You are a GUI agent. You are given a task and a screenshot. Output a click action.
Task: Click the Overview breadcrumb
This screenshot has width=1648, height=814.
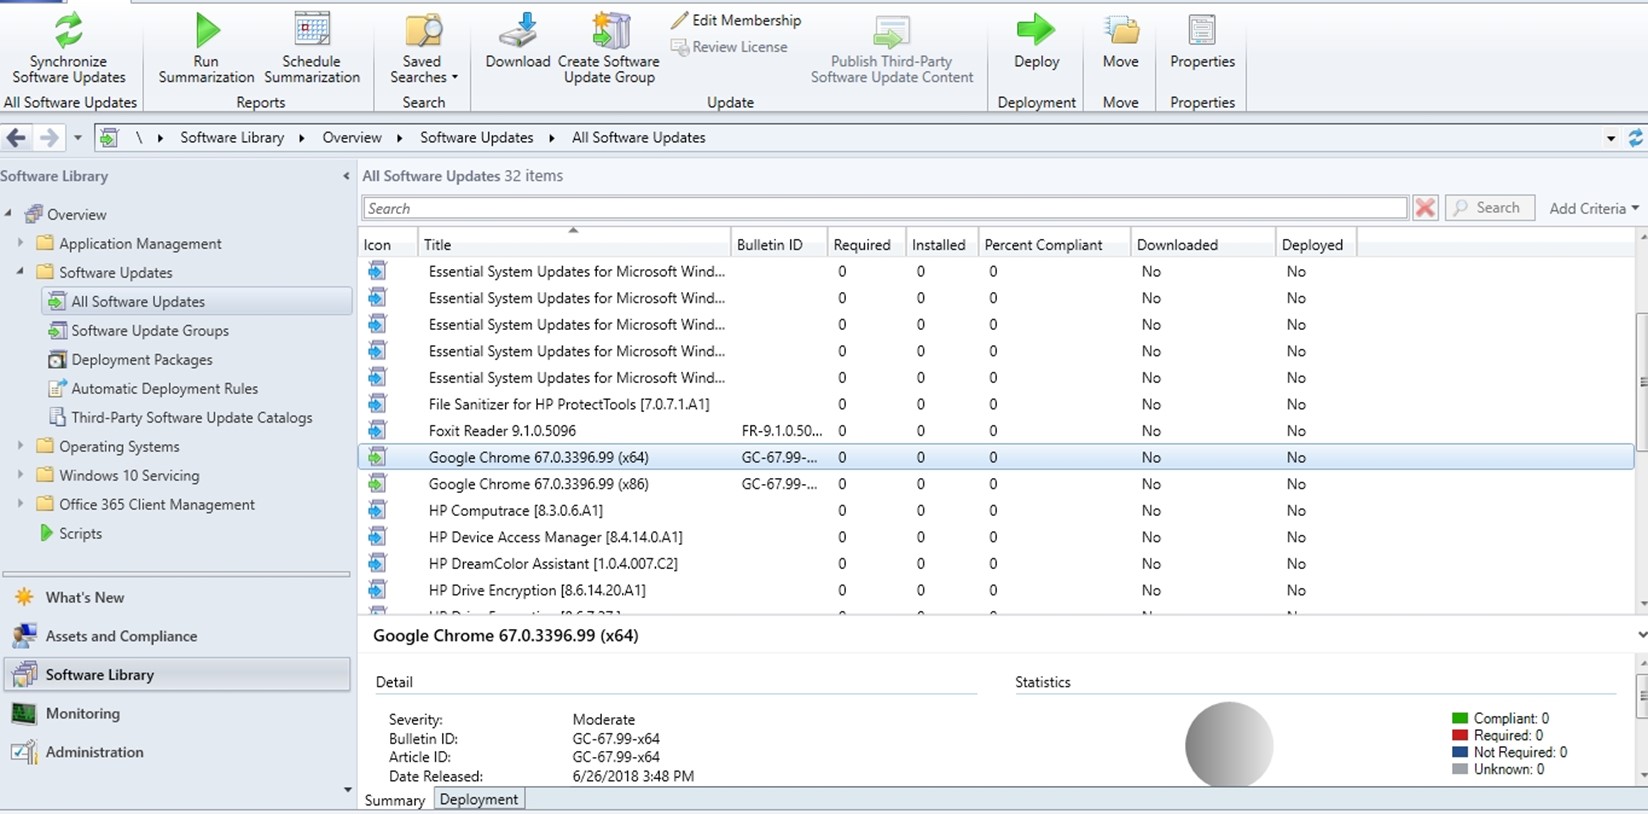click(351, 138)
